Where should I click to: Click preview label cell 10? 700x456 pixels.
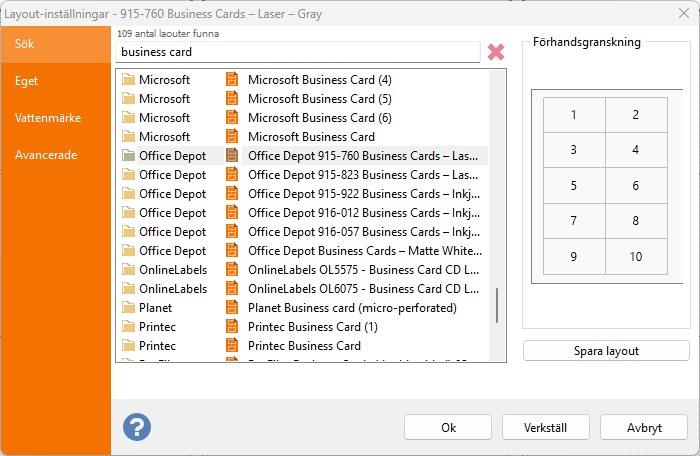click(x=636, y=256)
